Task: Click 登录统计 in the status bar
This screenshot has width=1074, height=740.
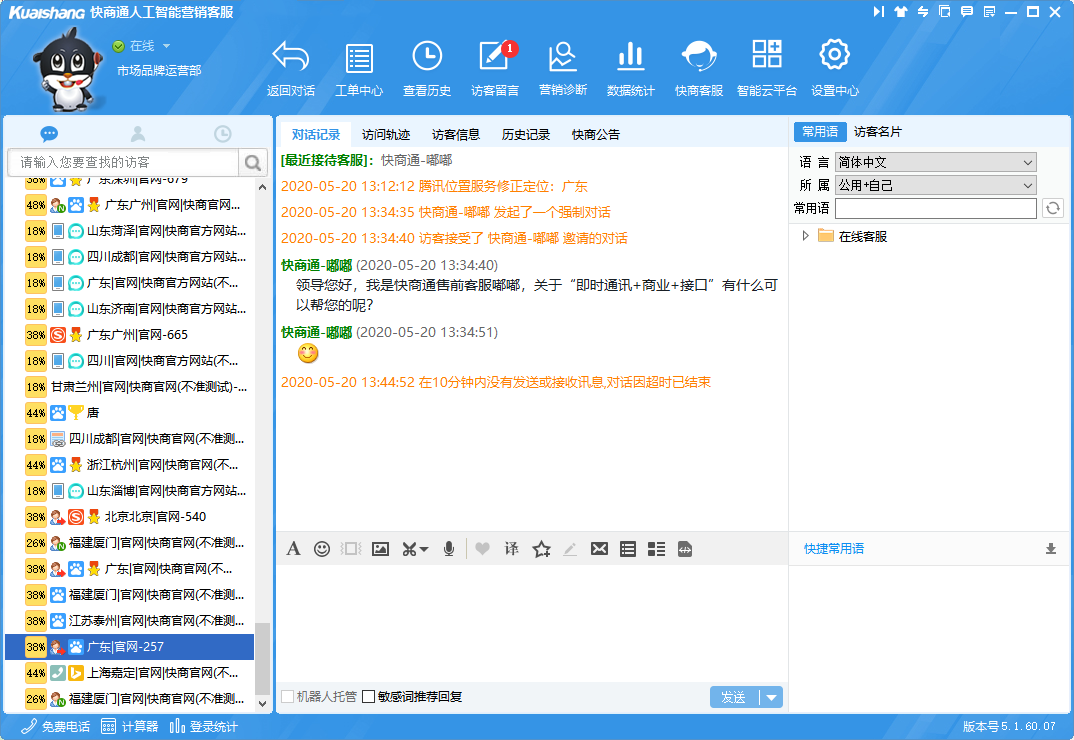Action: coord(204,727)
